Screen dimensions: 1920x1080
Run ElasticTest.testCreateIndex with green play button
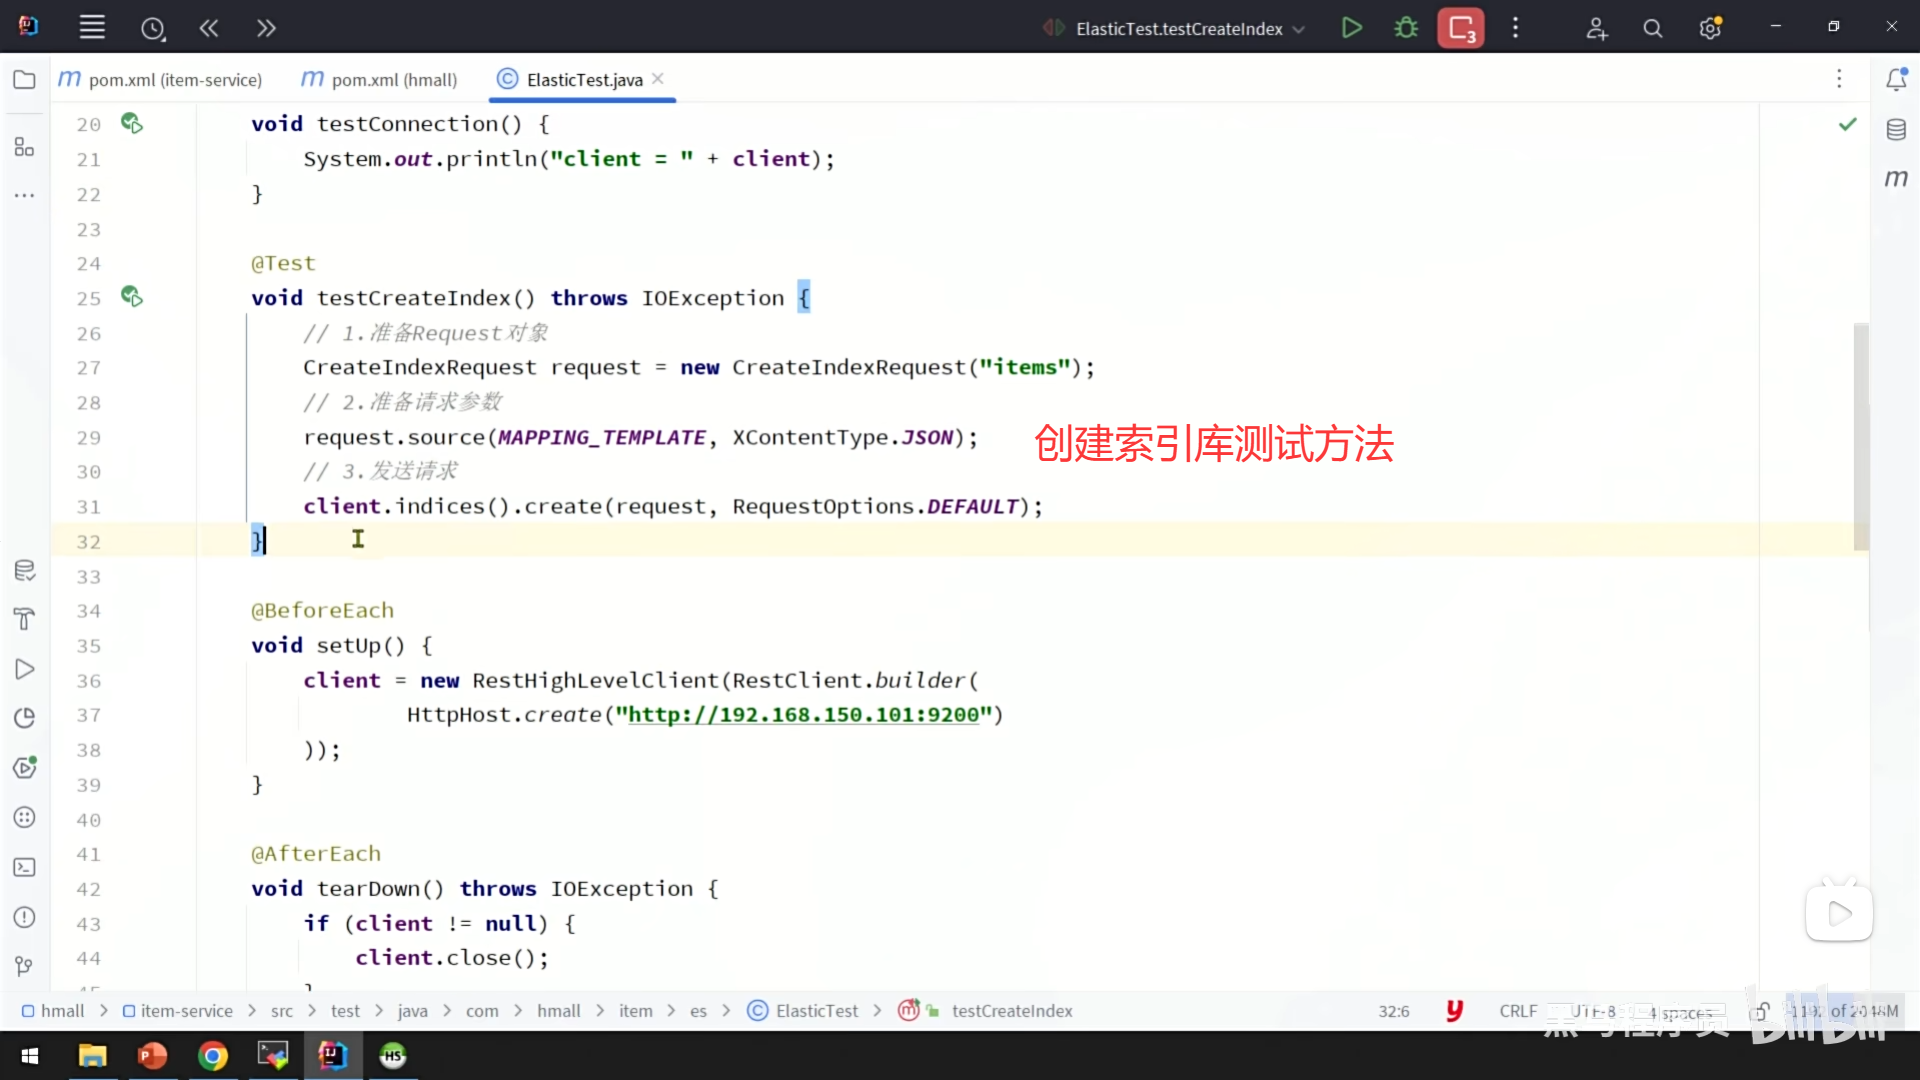1351,28
